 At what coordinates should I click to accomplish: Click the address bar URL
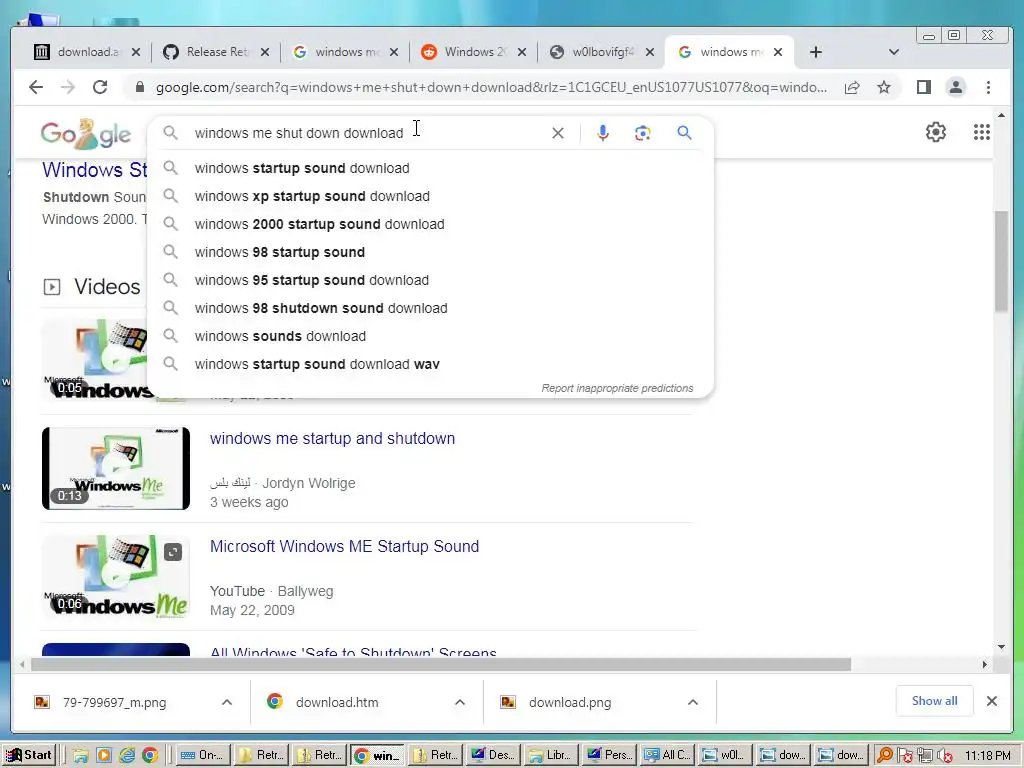click(491, 87)
